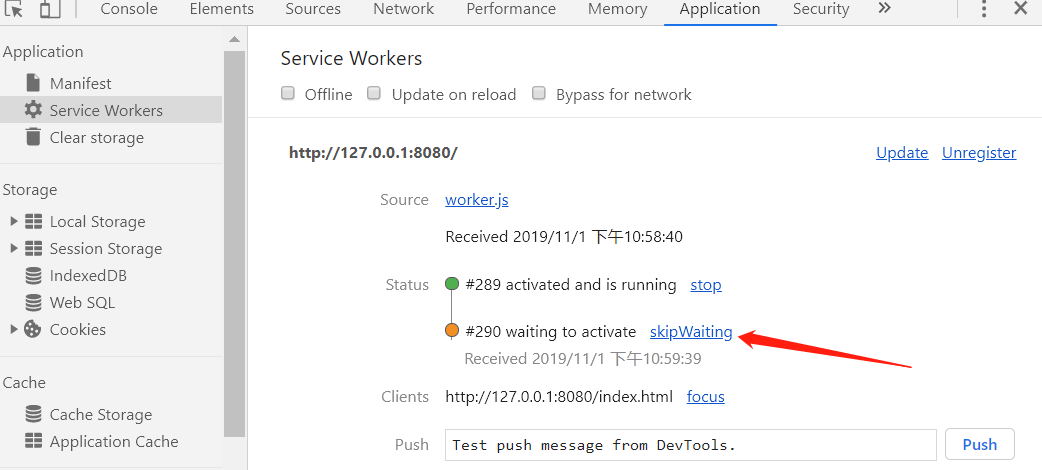Click the Web SQL database icon
Viewport: 1042px width, 470px height.
(33, 302)
